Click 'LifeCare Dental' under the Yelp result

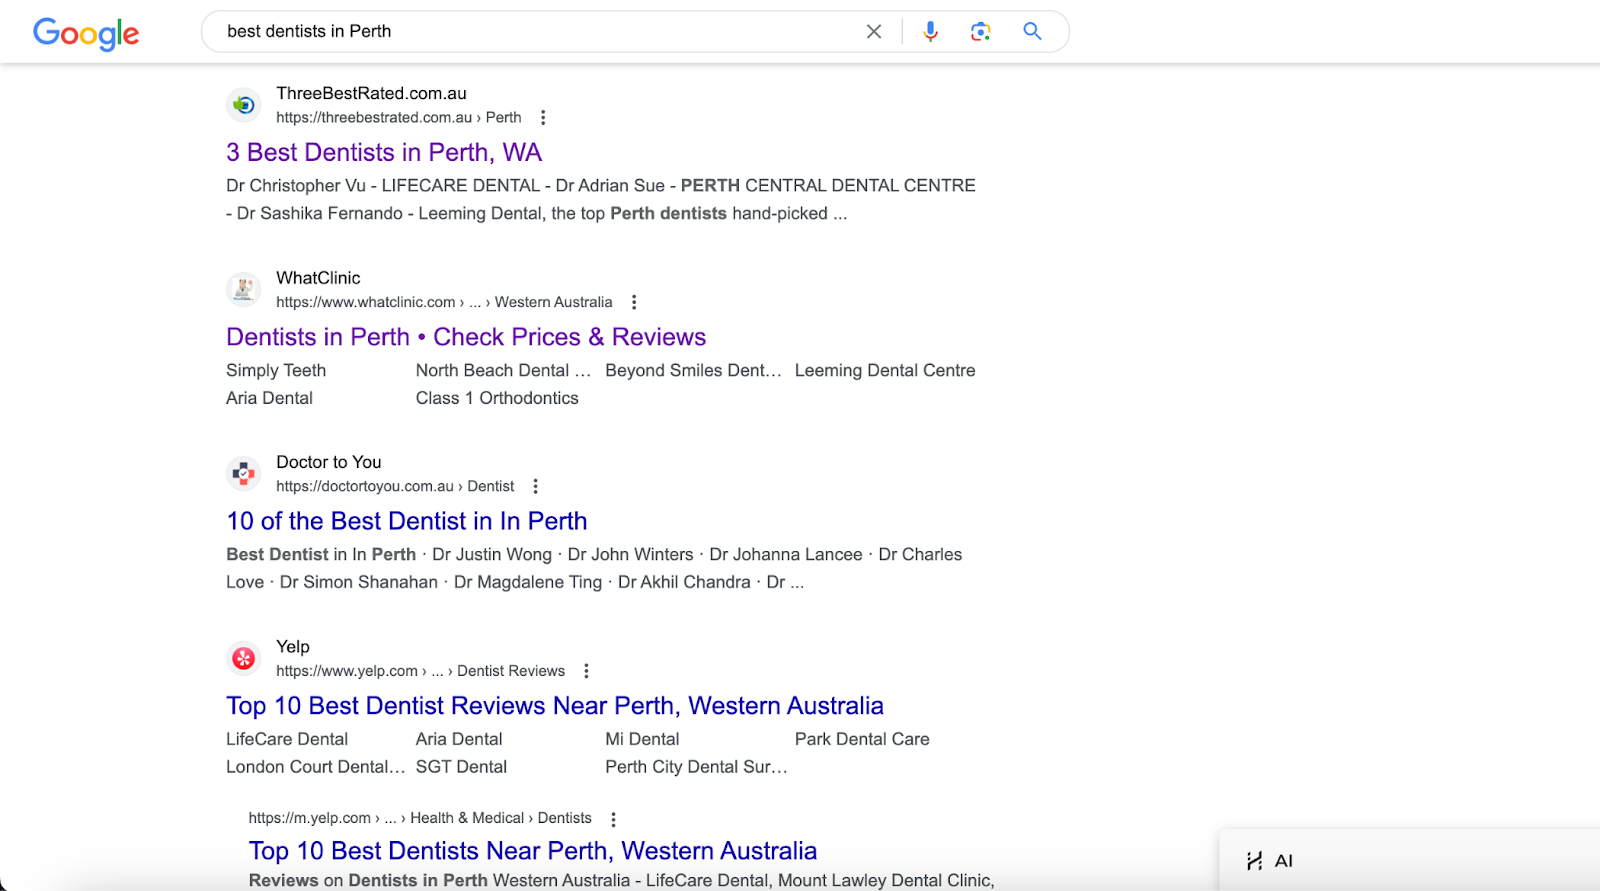(287, 739)
